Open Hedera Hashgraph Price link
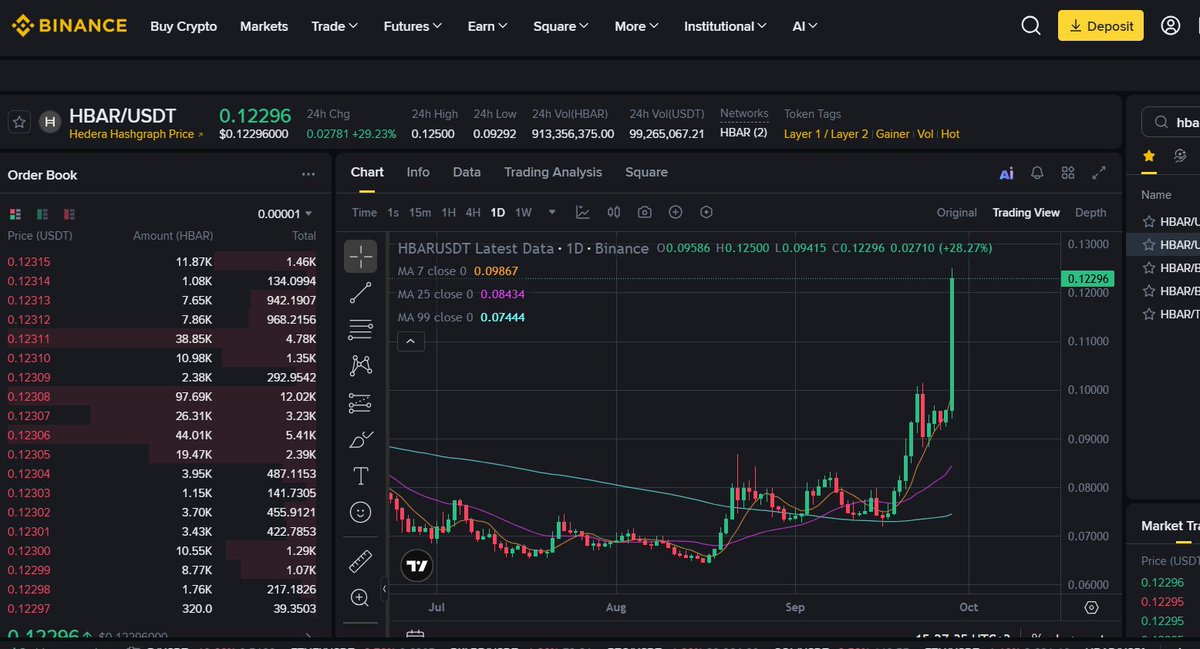 click(x=136, y=134)
